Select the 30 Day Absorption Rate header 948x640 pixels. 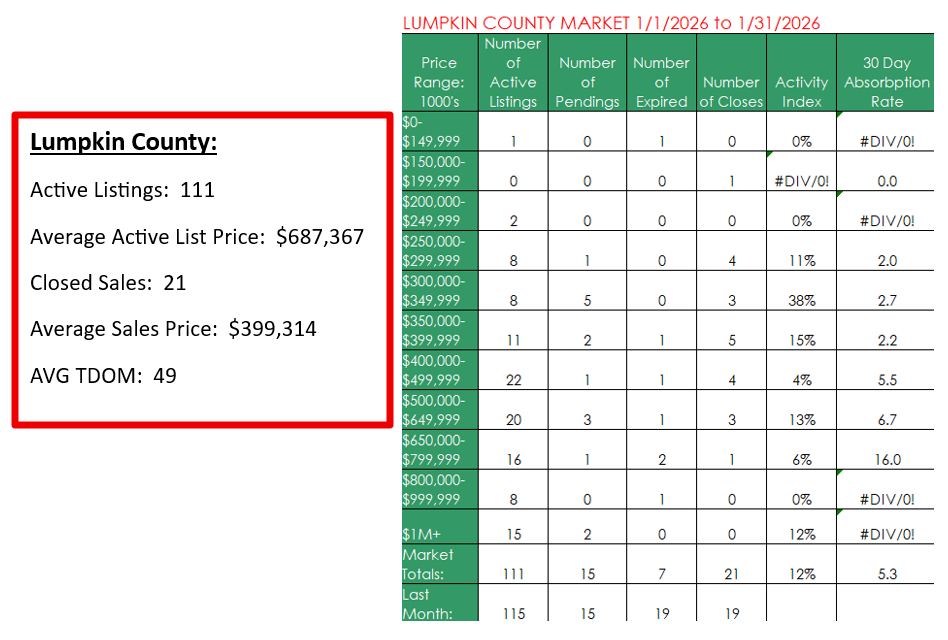click(886, 82)
